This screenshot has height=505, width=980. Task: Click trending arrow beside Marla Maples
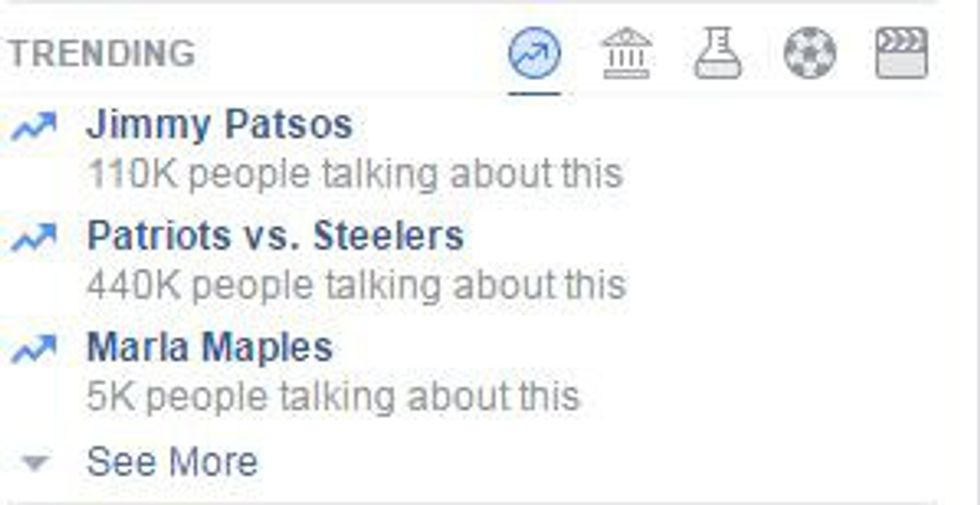pos(34,349)
